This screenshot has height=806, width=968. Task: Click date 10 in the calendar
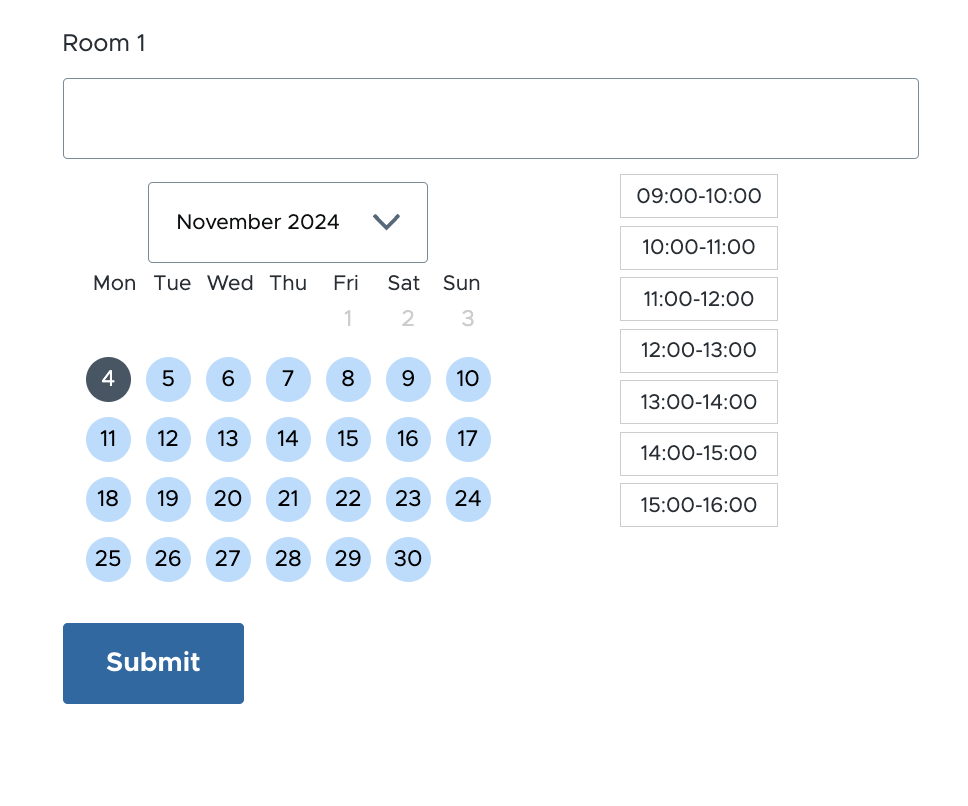[468, 379]
